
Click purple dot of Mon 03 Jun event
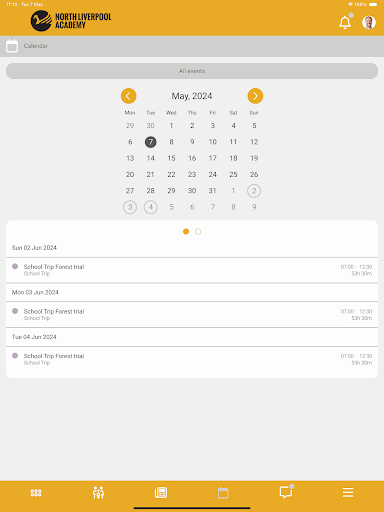pos(15,311)
